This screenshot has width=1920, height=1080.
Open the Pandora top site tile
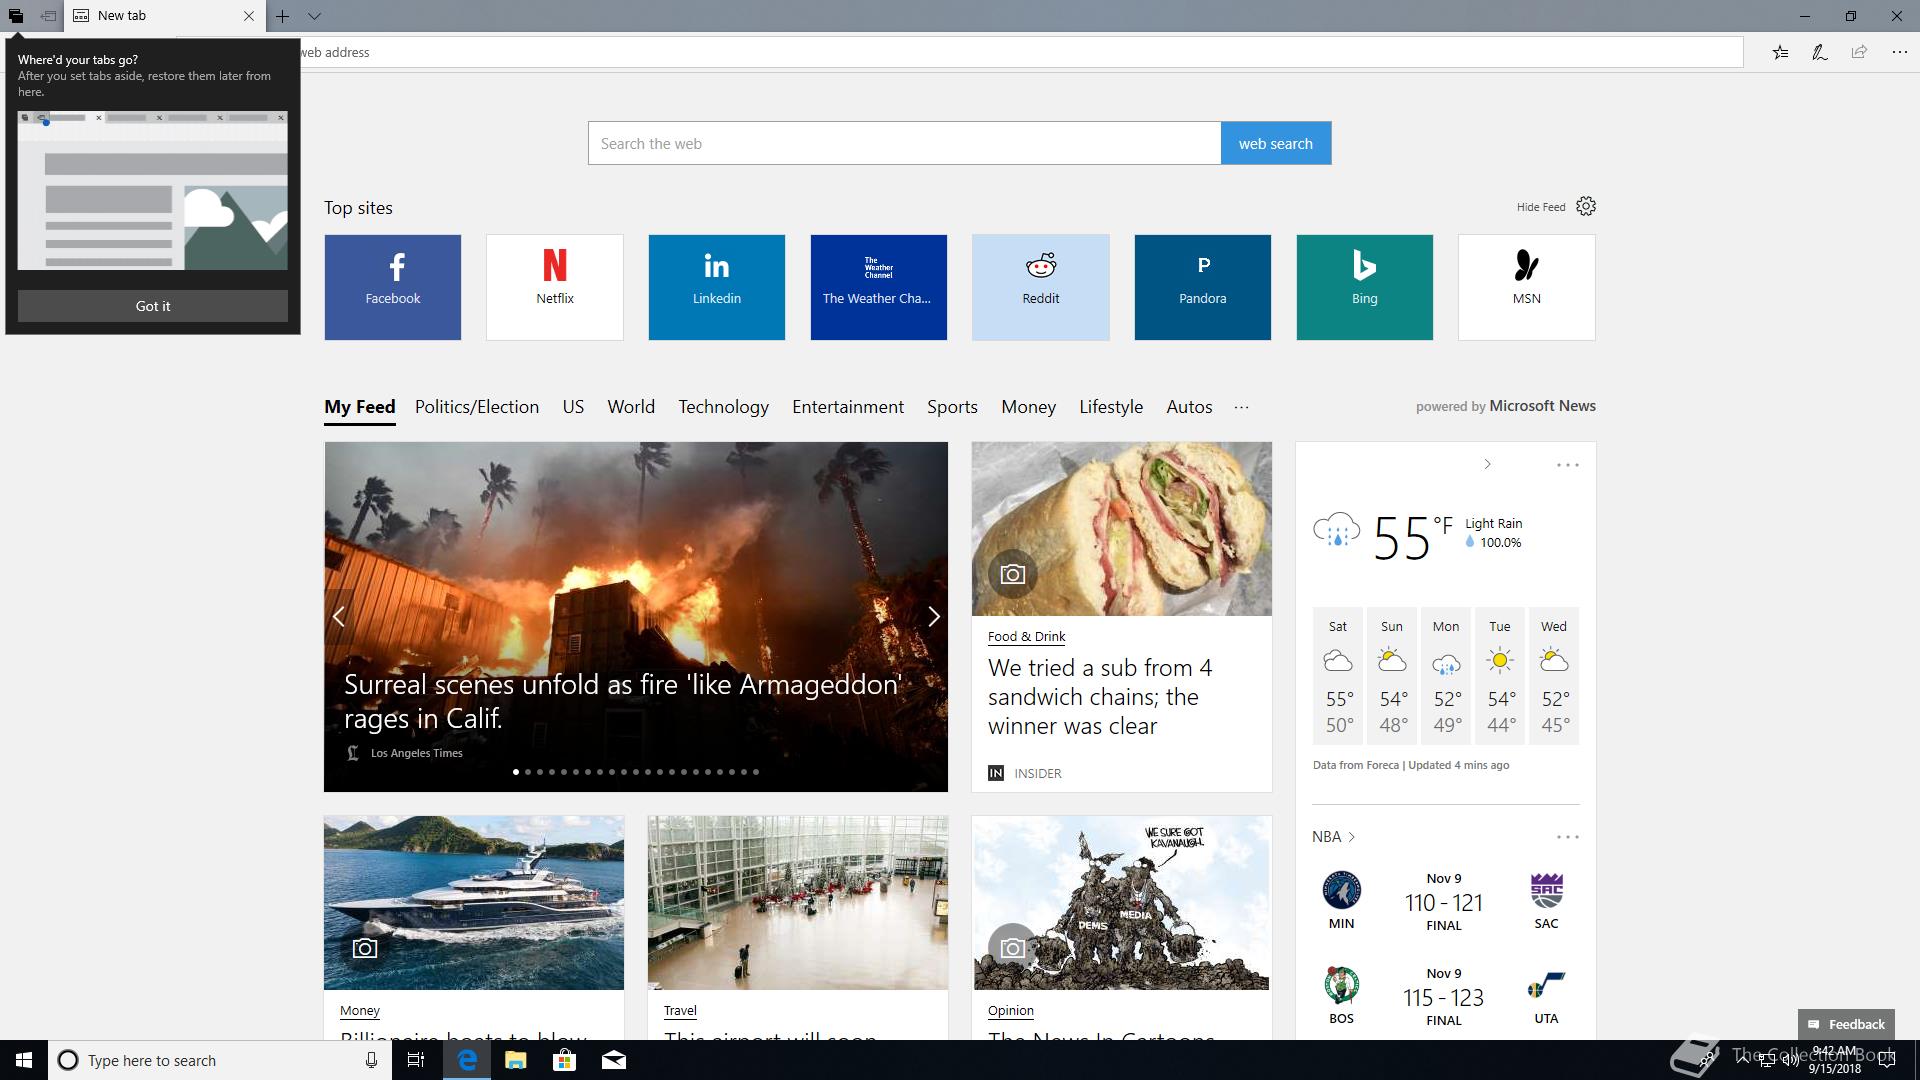click(1203, 287)
